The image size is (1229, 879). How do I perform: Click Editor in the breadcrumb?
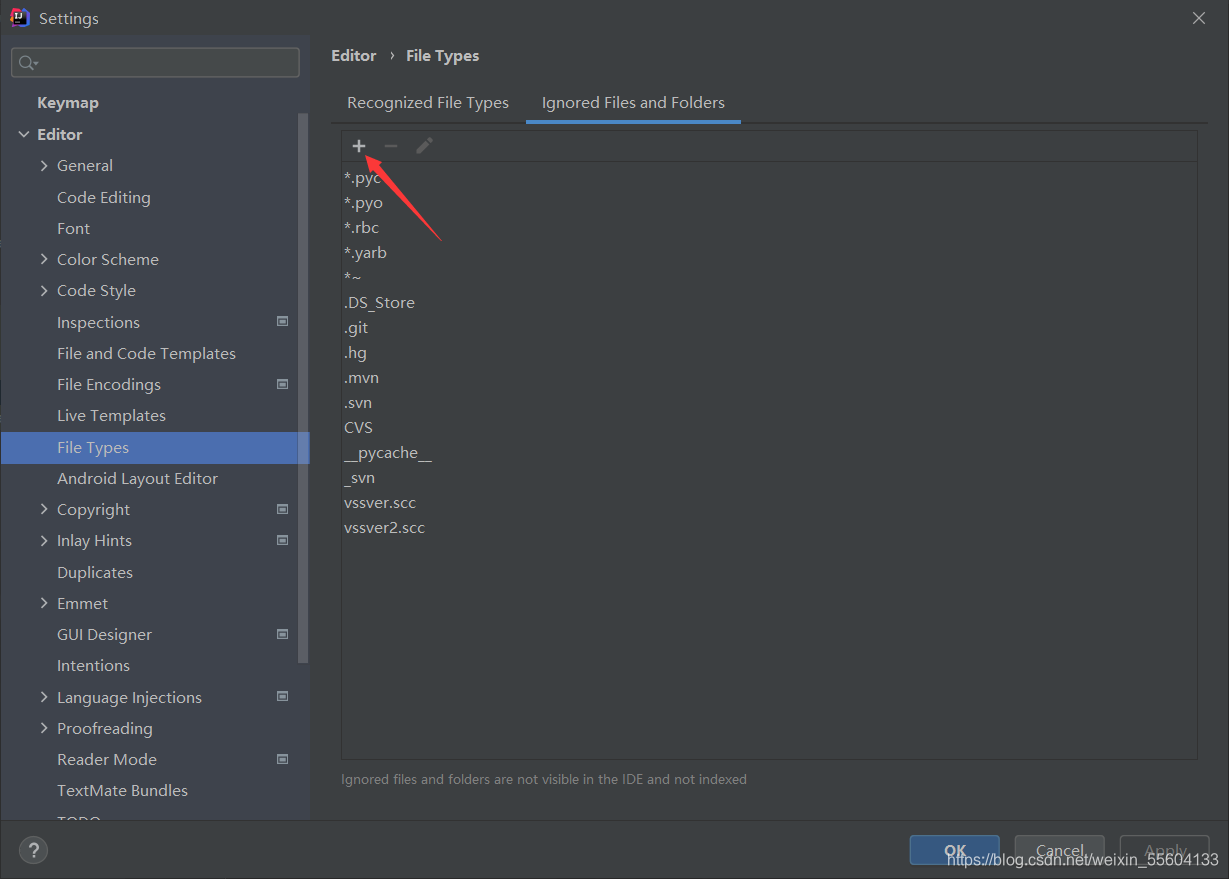[354, 56]
